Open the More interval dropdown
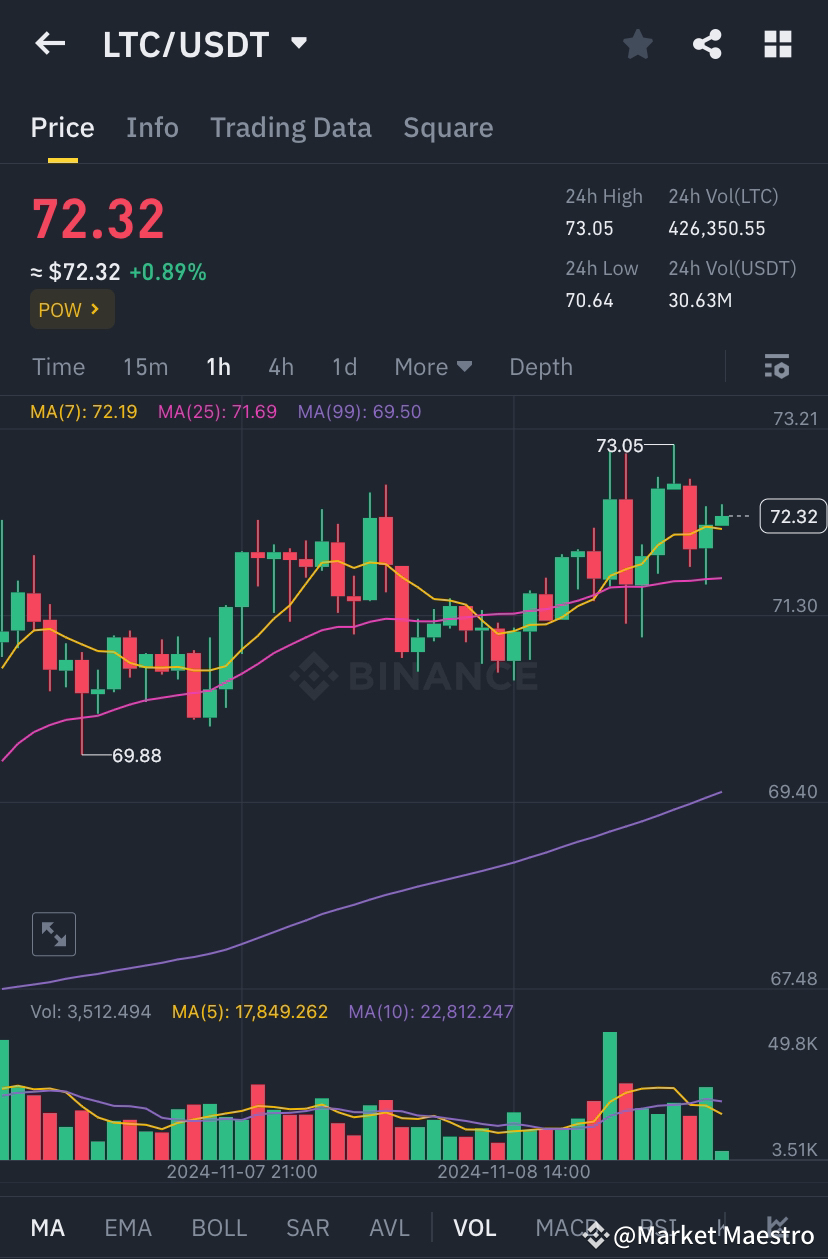Viewport: 828px width, 1259px height. click(x=433, y=367)
